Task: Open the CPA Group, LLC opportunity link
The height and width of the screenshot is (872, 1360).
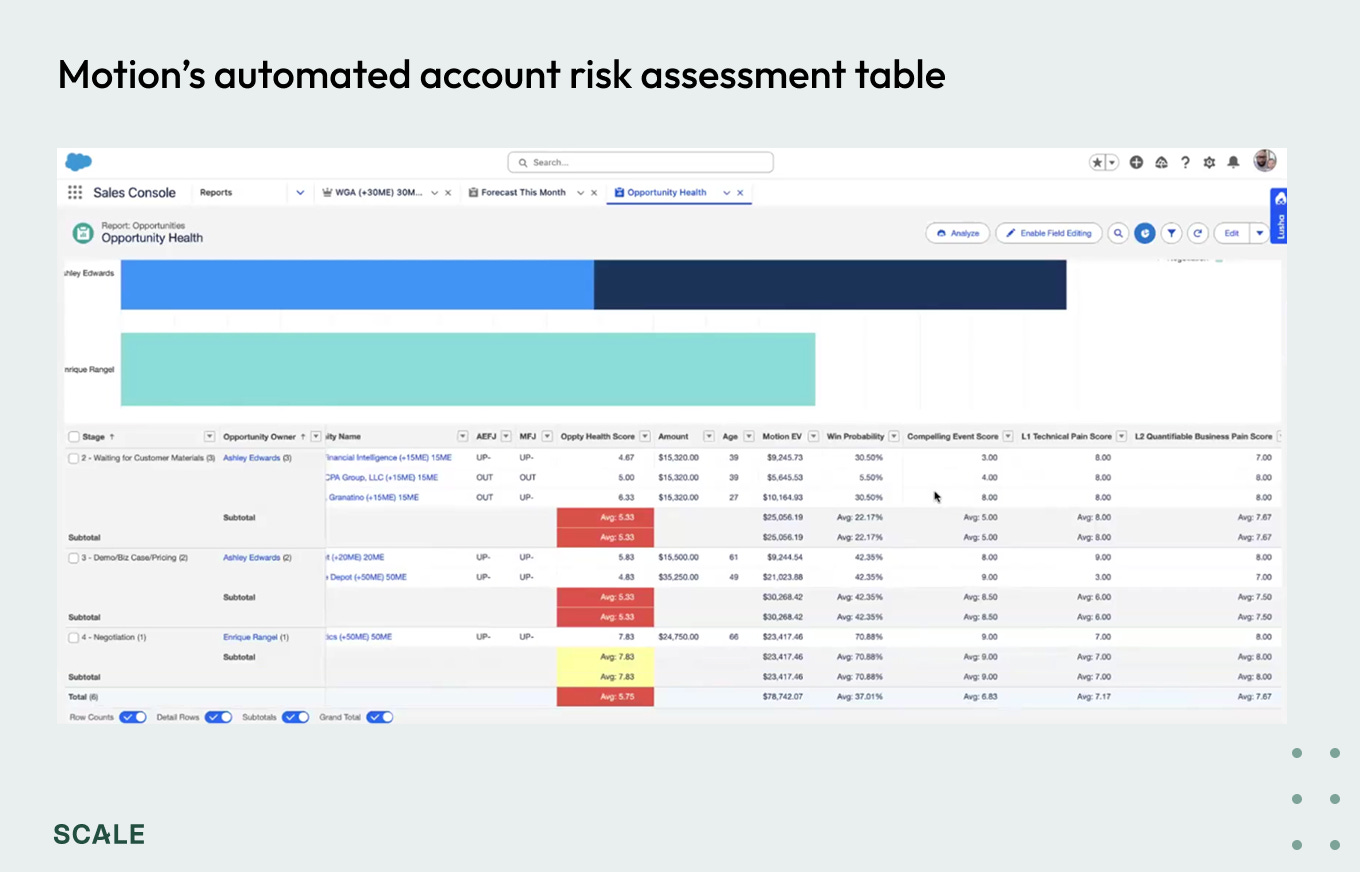Action: (x=382, y=478)
